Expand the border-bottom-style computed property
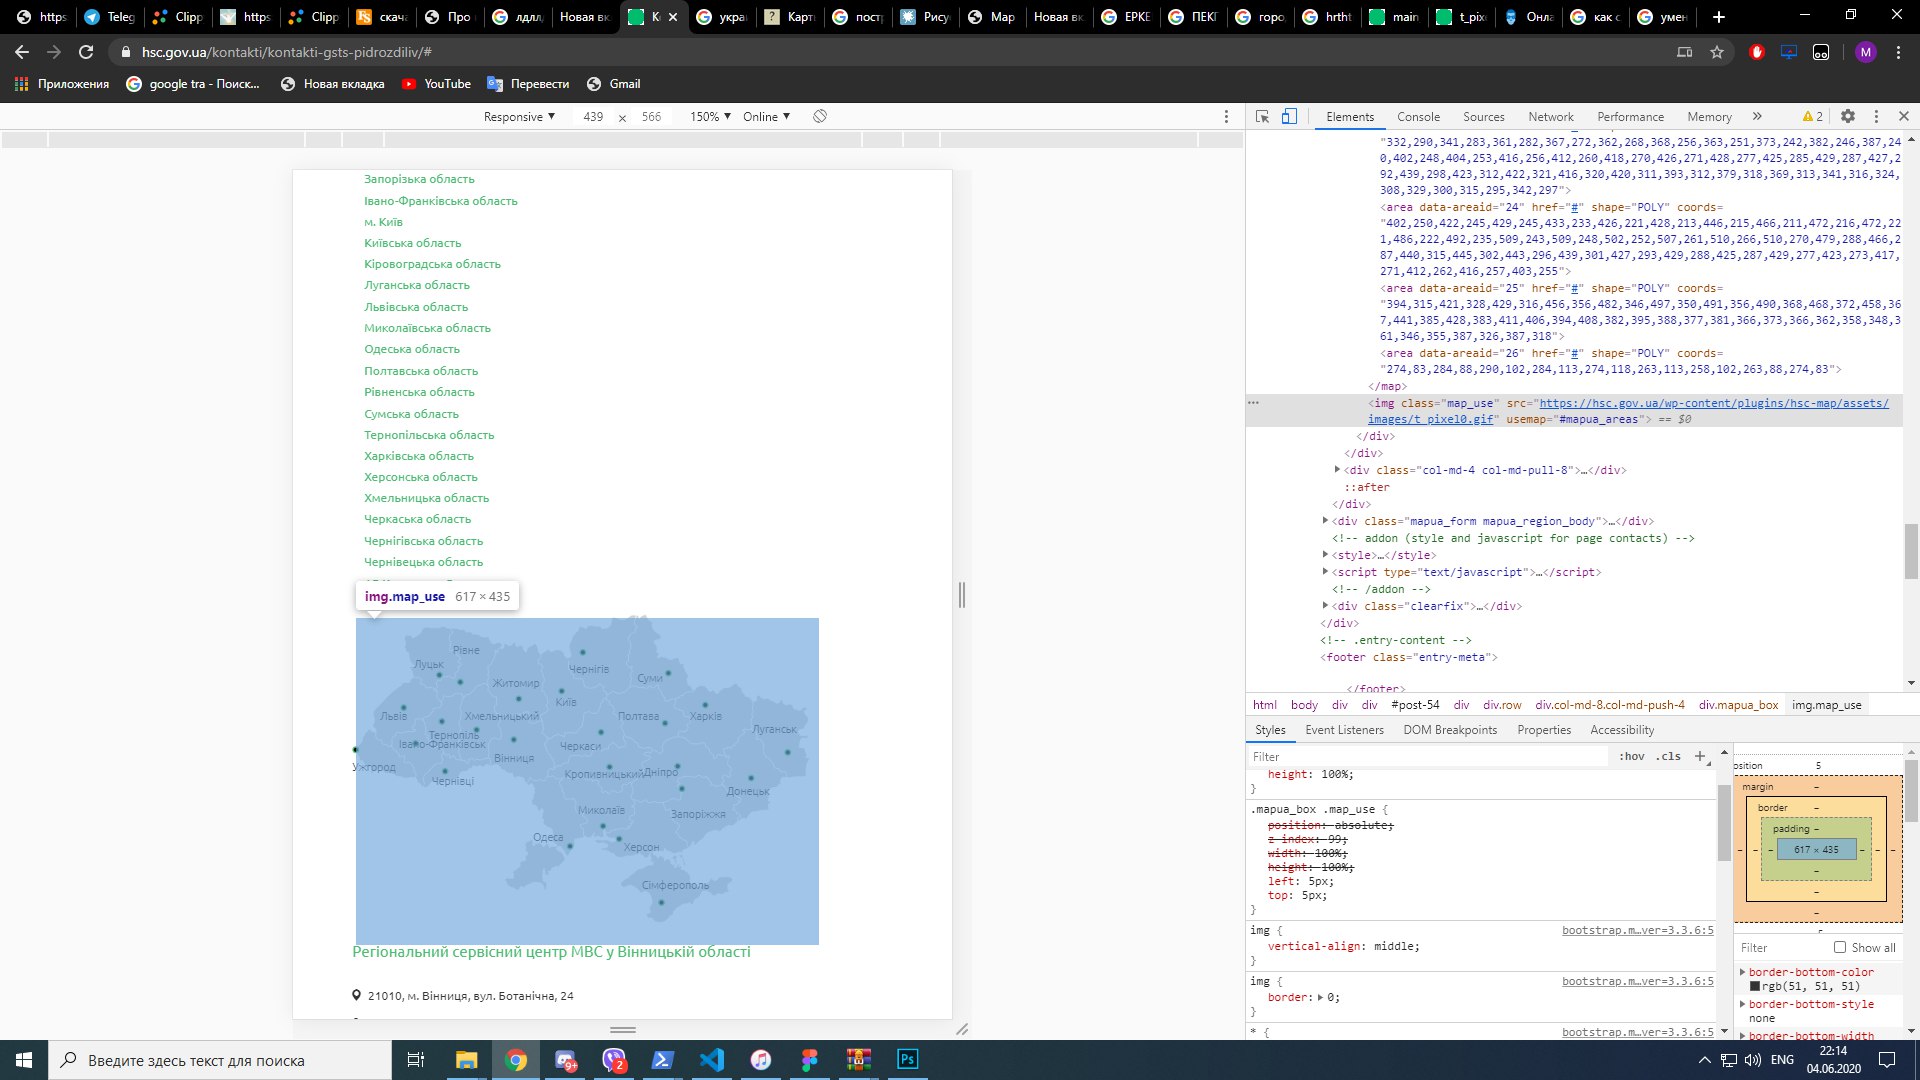 point(1743,1004)
